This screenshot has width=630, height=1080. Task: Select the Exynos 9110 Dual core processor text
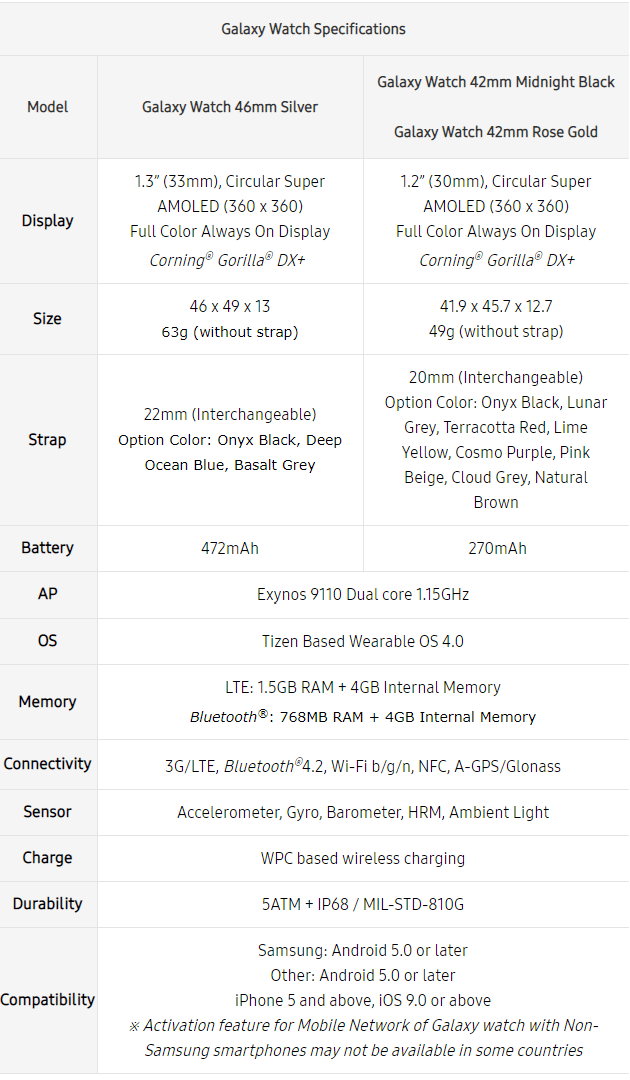click(363, 594)
